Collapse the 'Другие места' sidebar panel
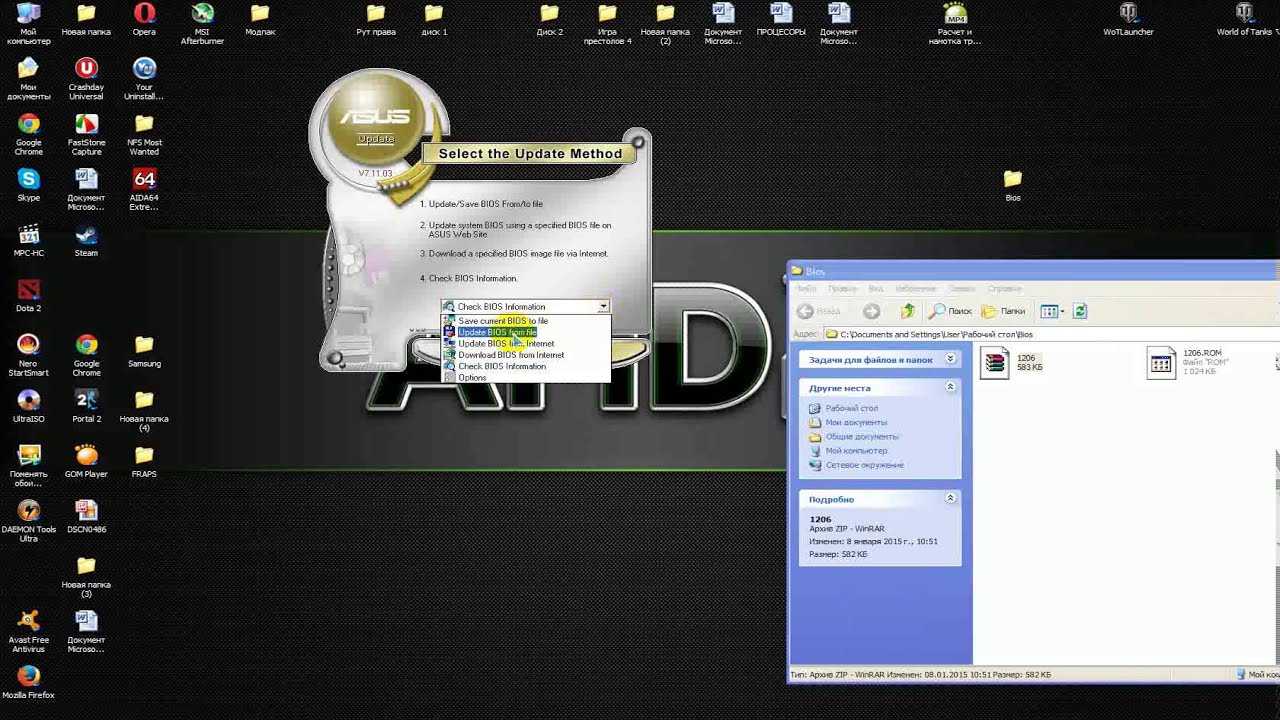1280x720 pixels. (x=950, y=387)
